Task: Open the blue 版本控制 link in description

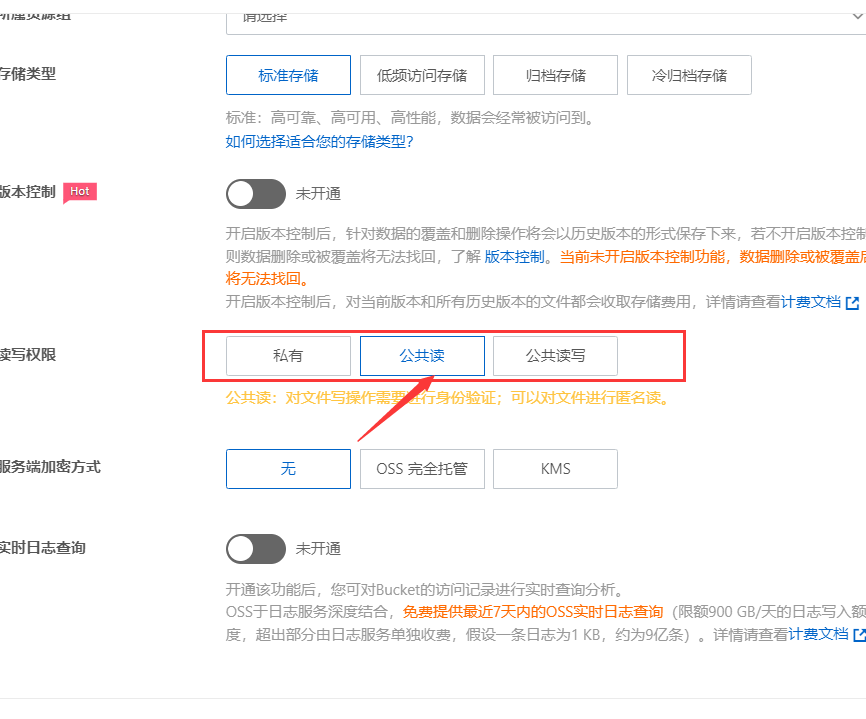Action: point(515,257)
